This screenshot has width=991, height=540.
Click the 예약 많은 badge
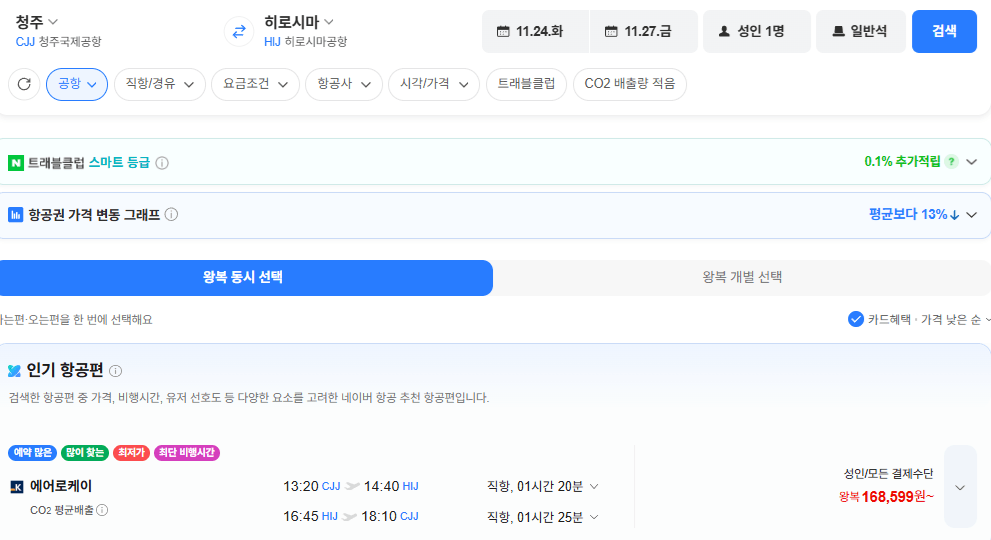(x=32, y=453)
